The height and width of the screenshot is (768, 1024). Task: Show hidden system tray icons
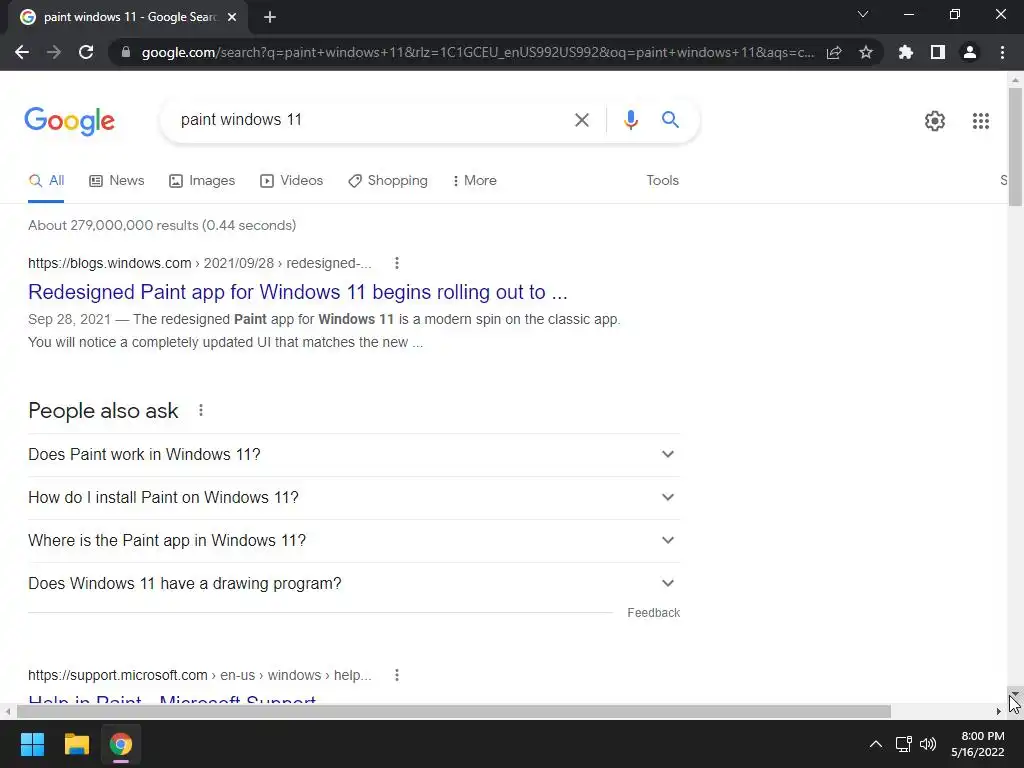pos(876,744)
